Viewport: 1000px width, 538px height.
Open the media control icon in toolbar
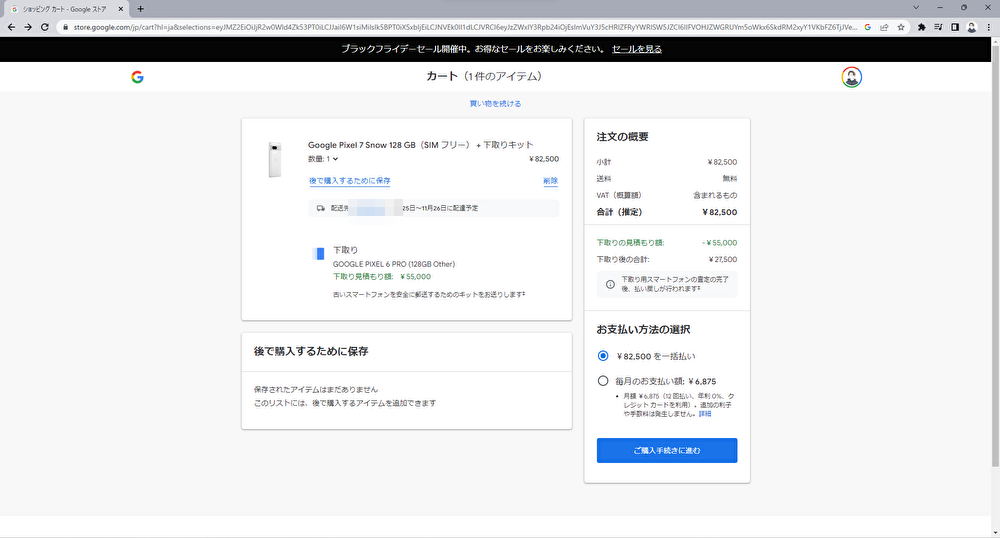938,27
